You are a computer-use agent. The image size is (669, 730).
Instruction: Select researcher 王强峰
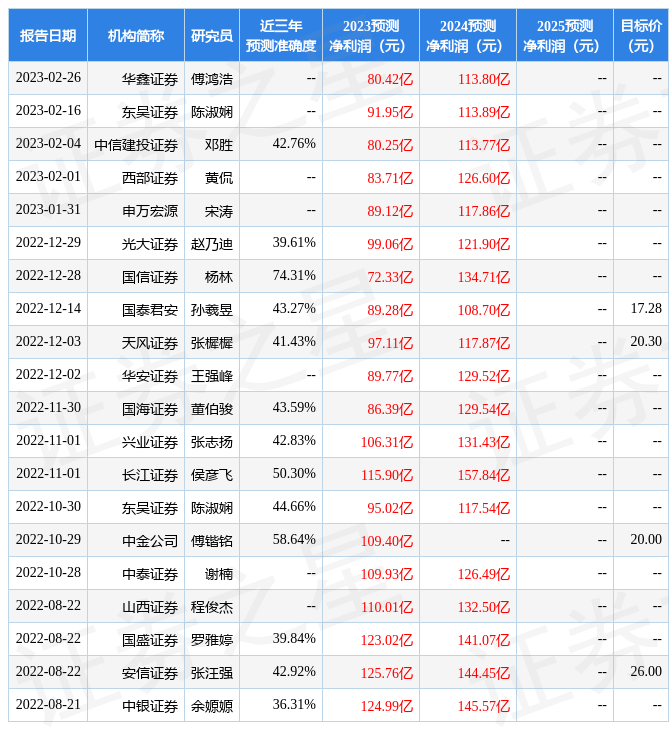(212, 376)
